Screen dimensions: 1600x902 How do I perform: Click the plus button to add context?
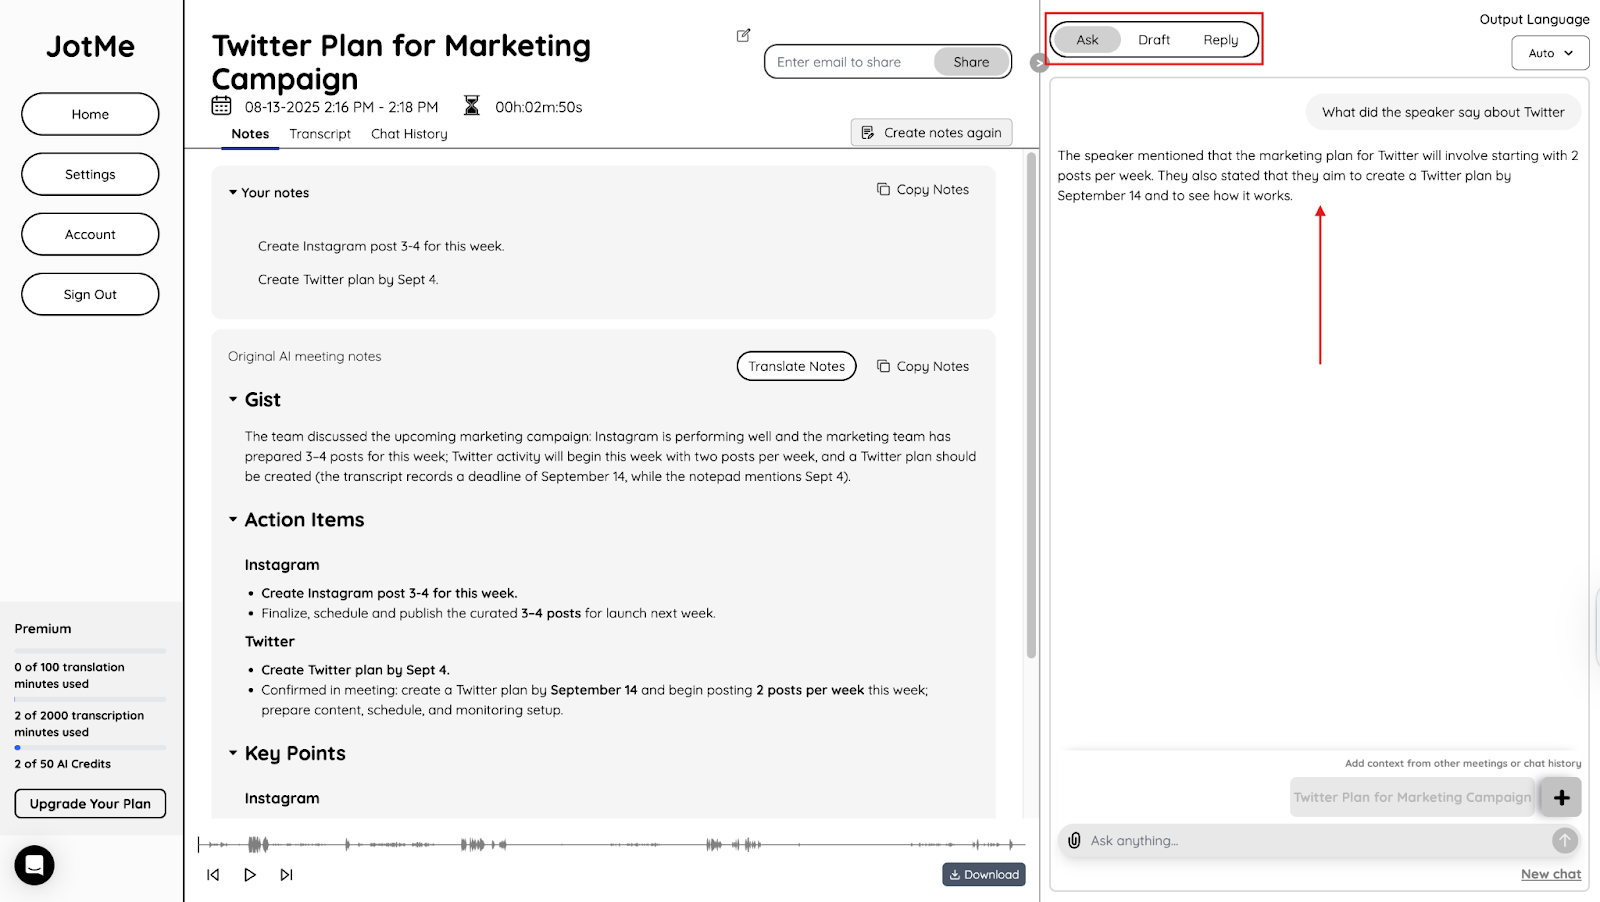tap(1561, 797)
